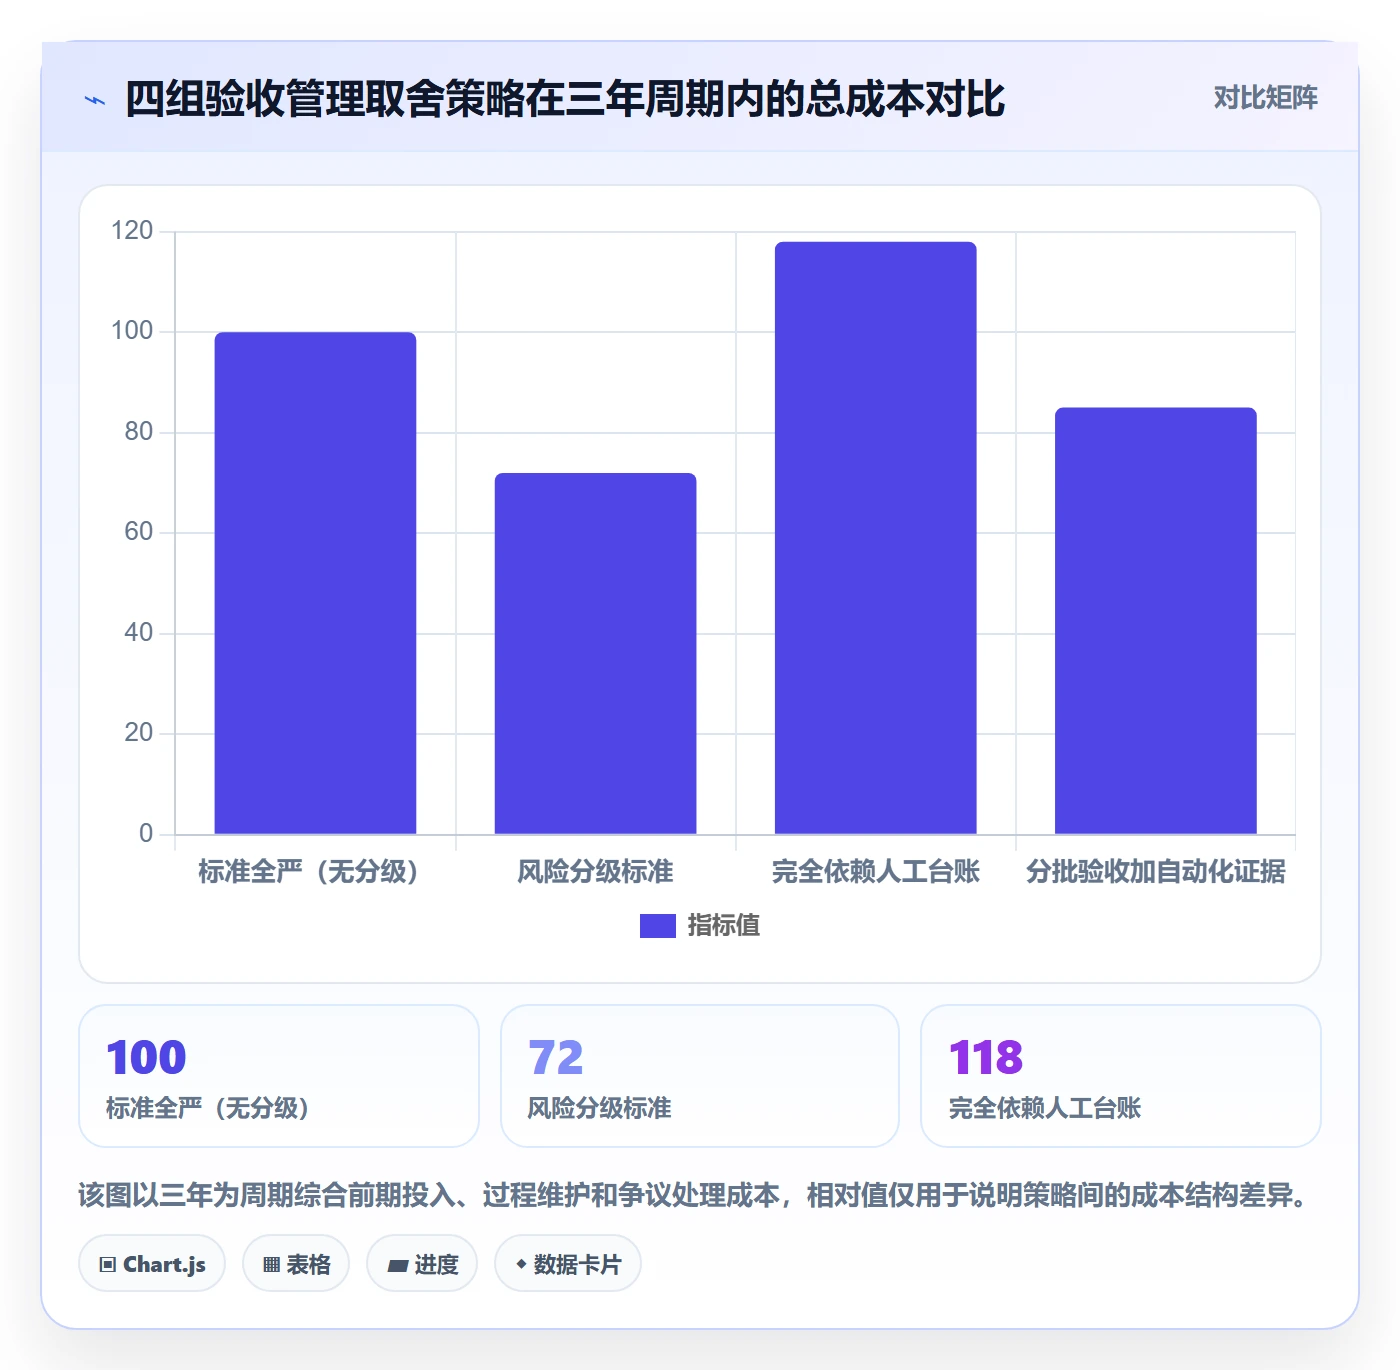The image size is (1400, 1370).
Task: Select the 数据卡片 tag
Action: tap(568, 1264)
